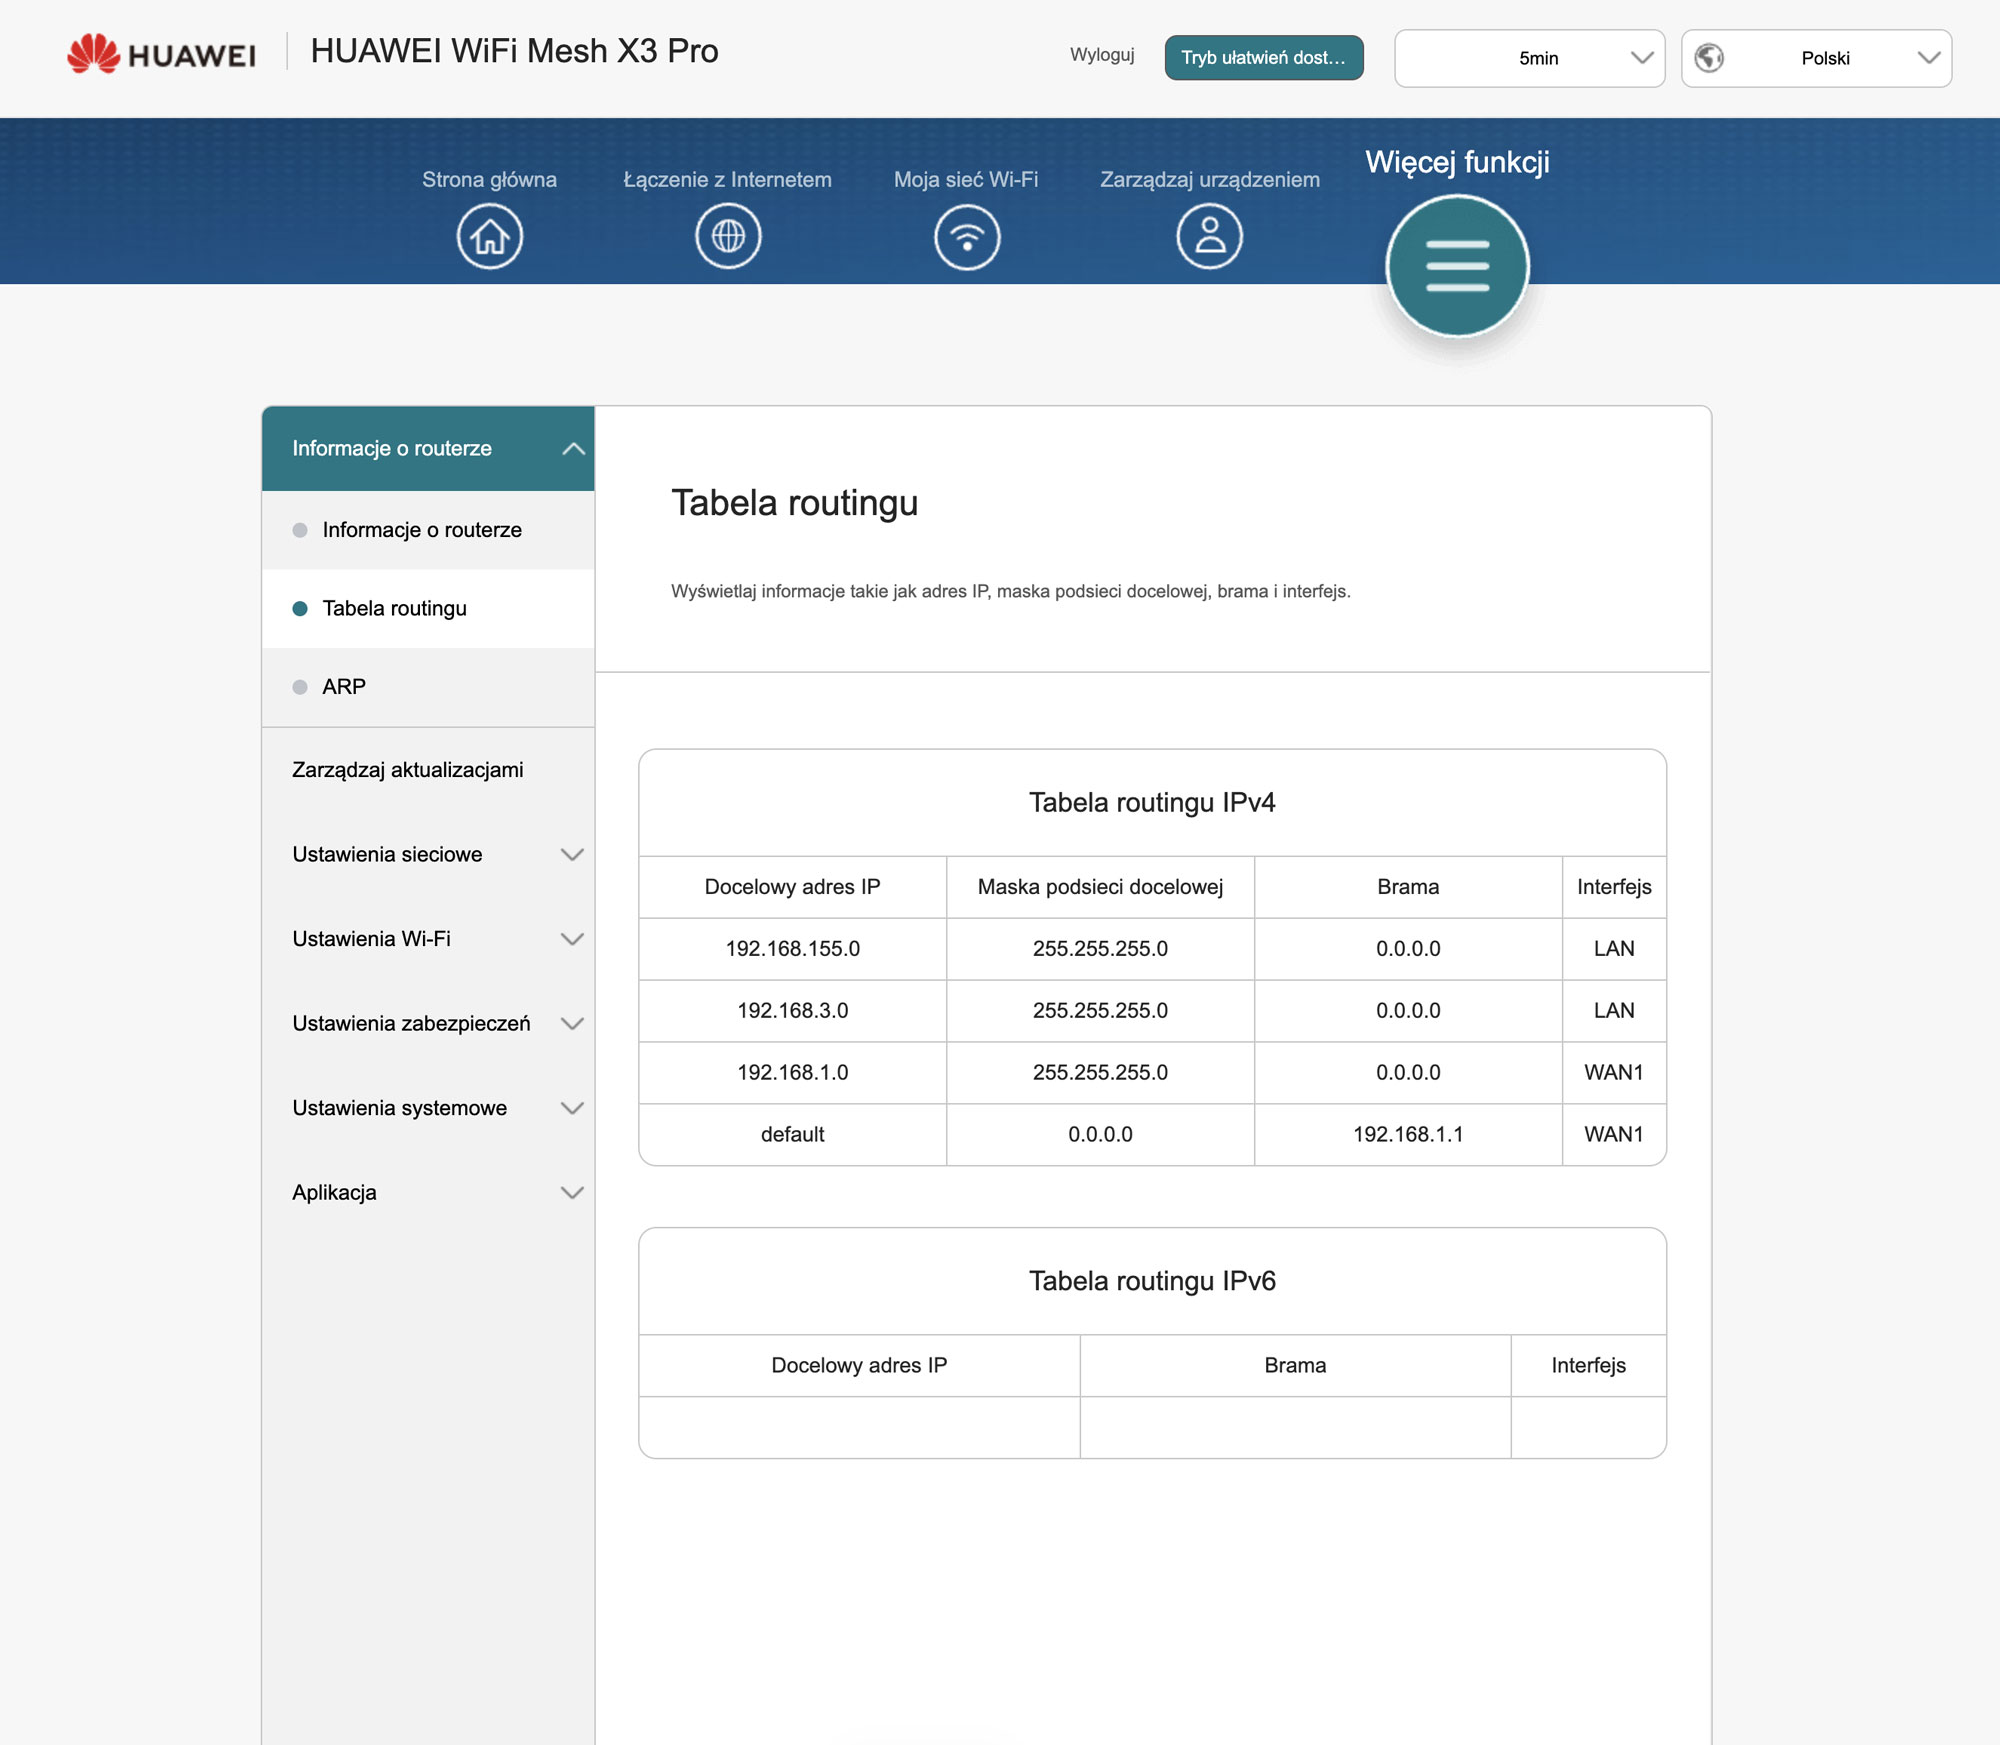2000x1745 pixels.
Task: Select the Tabela routingu sidebar item
Action: click(x=394, y=609)
